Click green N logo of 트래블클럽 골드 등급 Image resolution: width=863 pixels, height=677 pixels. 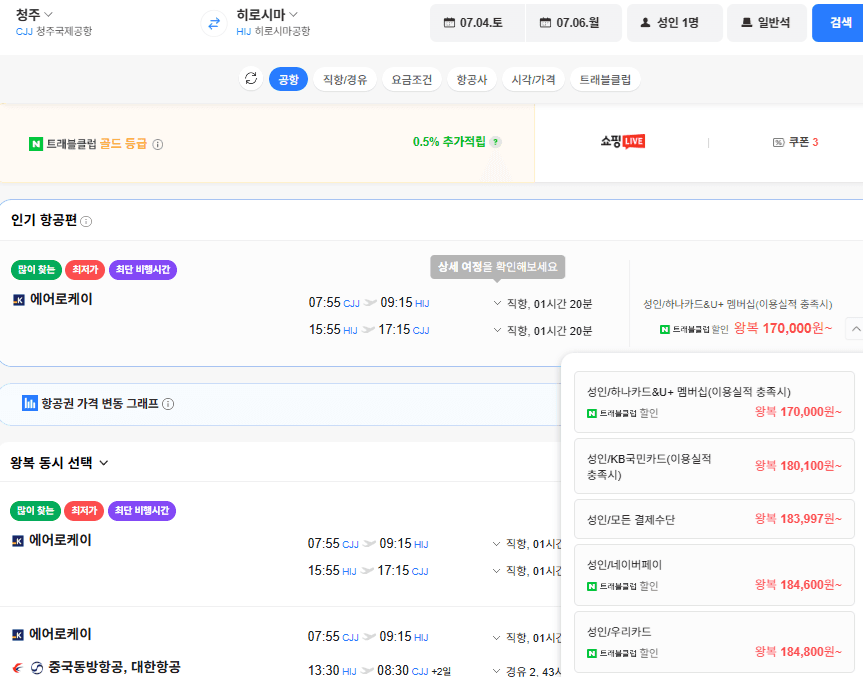click(36, 144)
